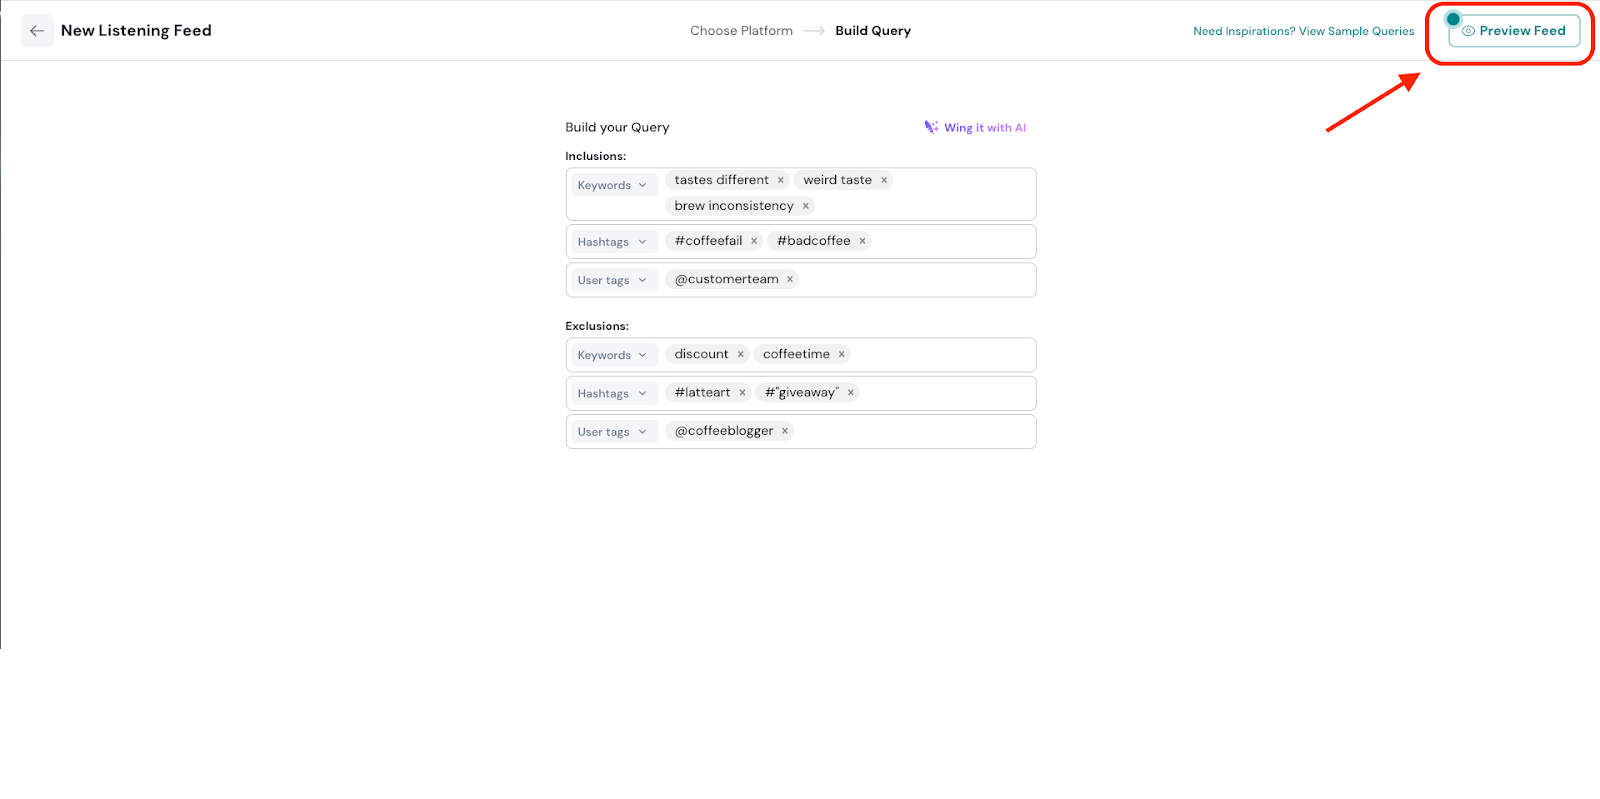The height and width of the screenshot is (799, 1600).
Task: Remove the 'weird taste' keyword tag
Action: tap(884, 181)
